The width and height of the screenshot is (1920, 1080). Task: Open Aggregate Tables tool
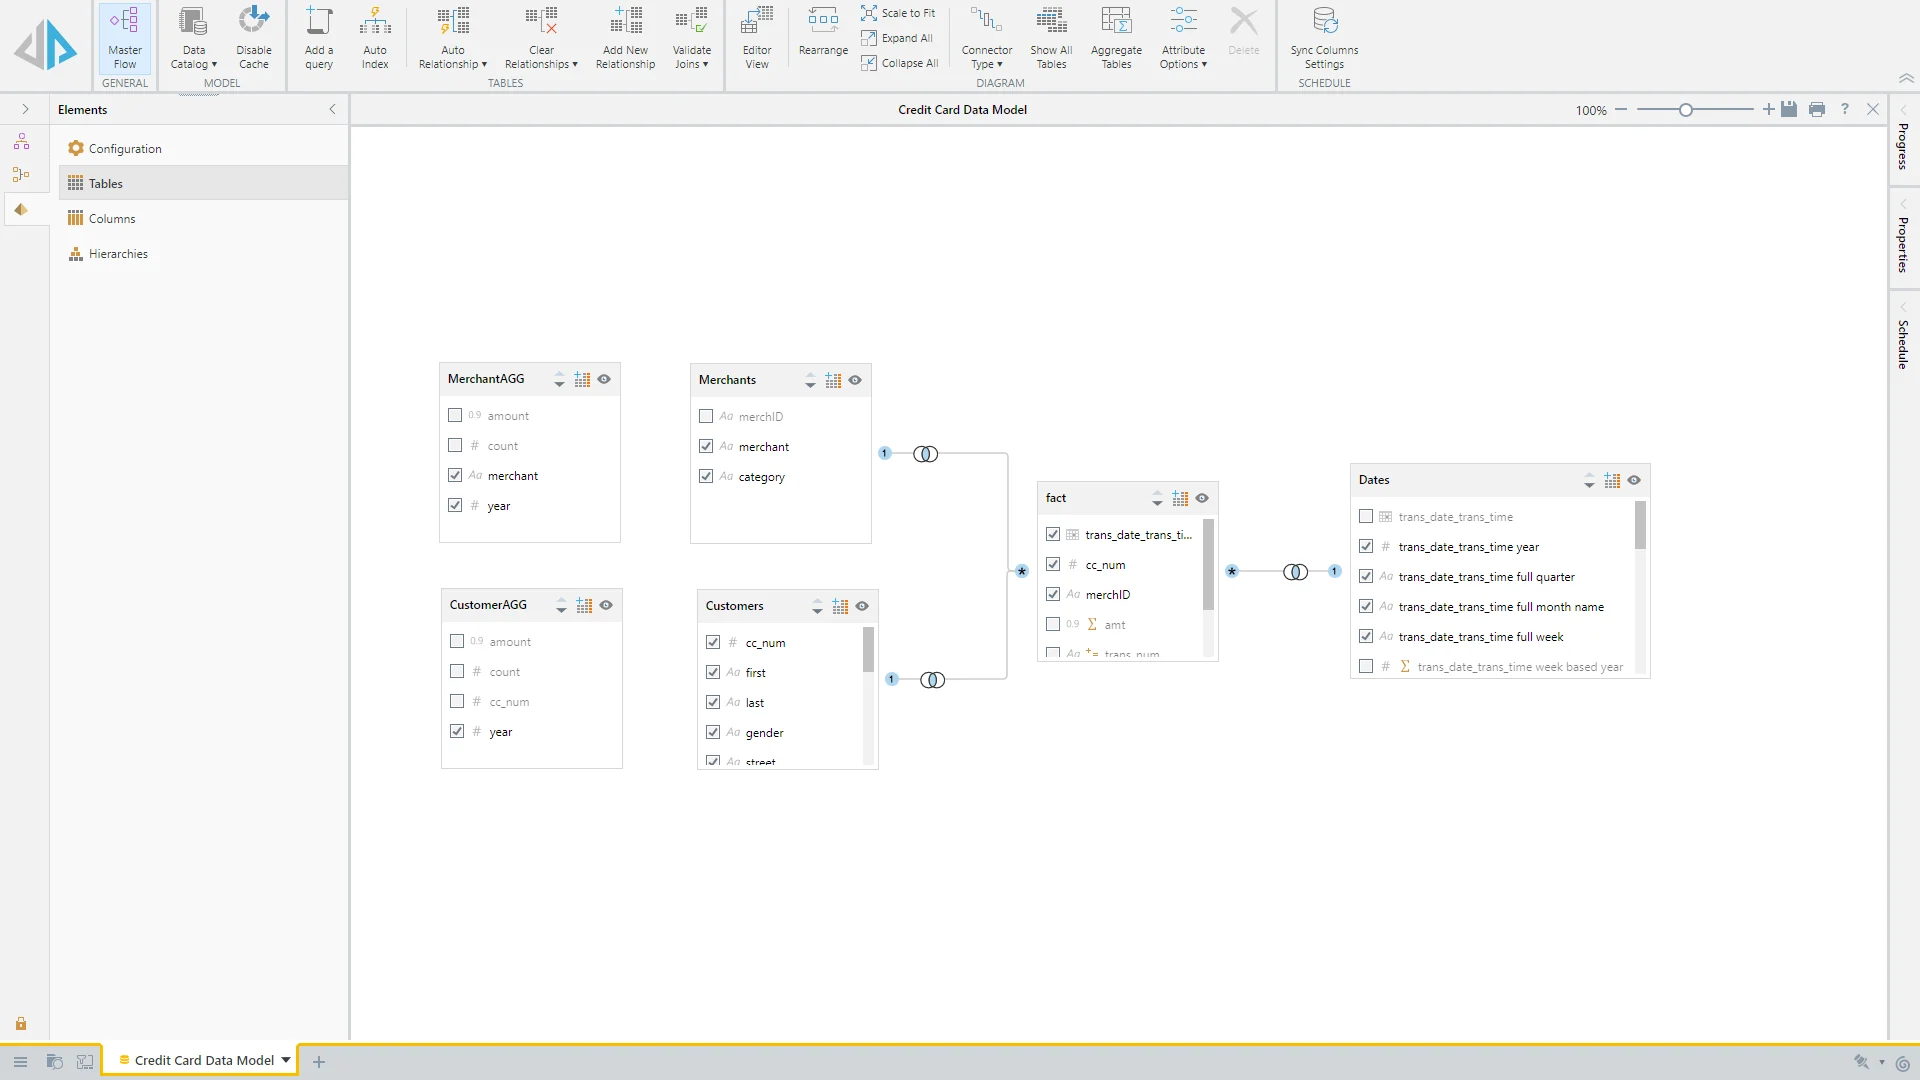point(1116,38)
